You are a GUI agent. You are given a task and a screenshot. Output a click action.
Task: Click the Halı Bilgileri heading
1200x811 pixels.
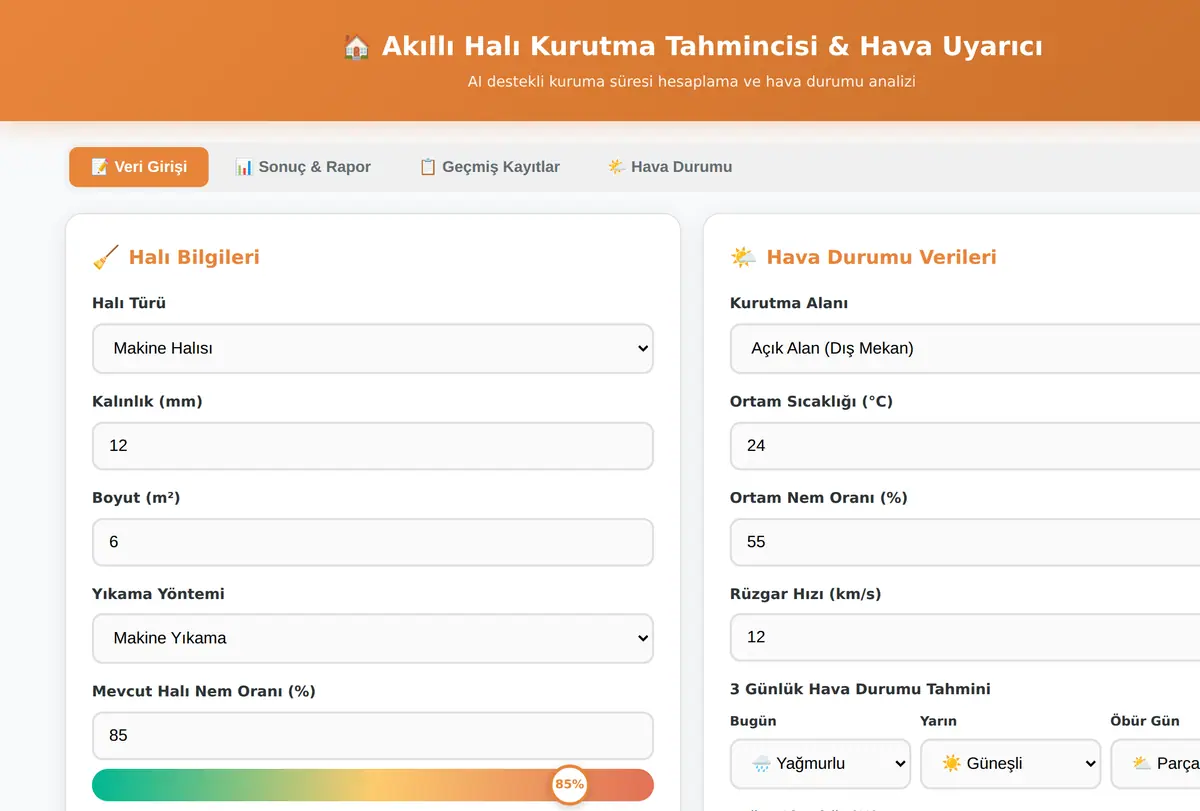point(194,257)
